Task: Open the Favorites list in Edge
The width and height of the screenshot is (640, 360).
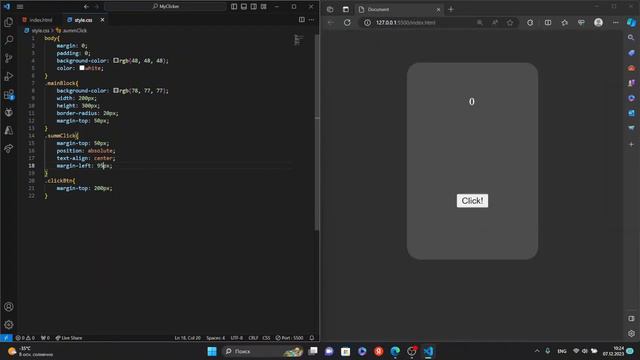Action: coord(564,22)
